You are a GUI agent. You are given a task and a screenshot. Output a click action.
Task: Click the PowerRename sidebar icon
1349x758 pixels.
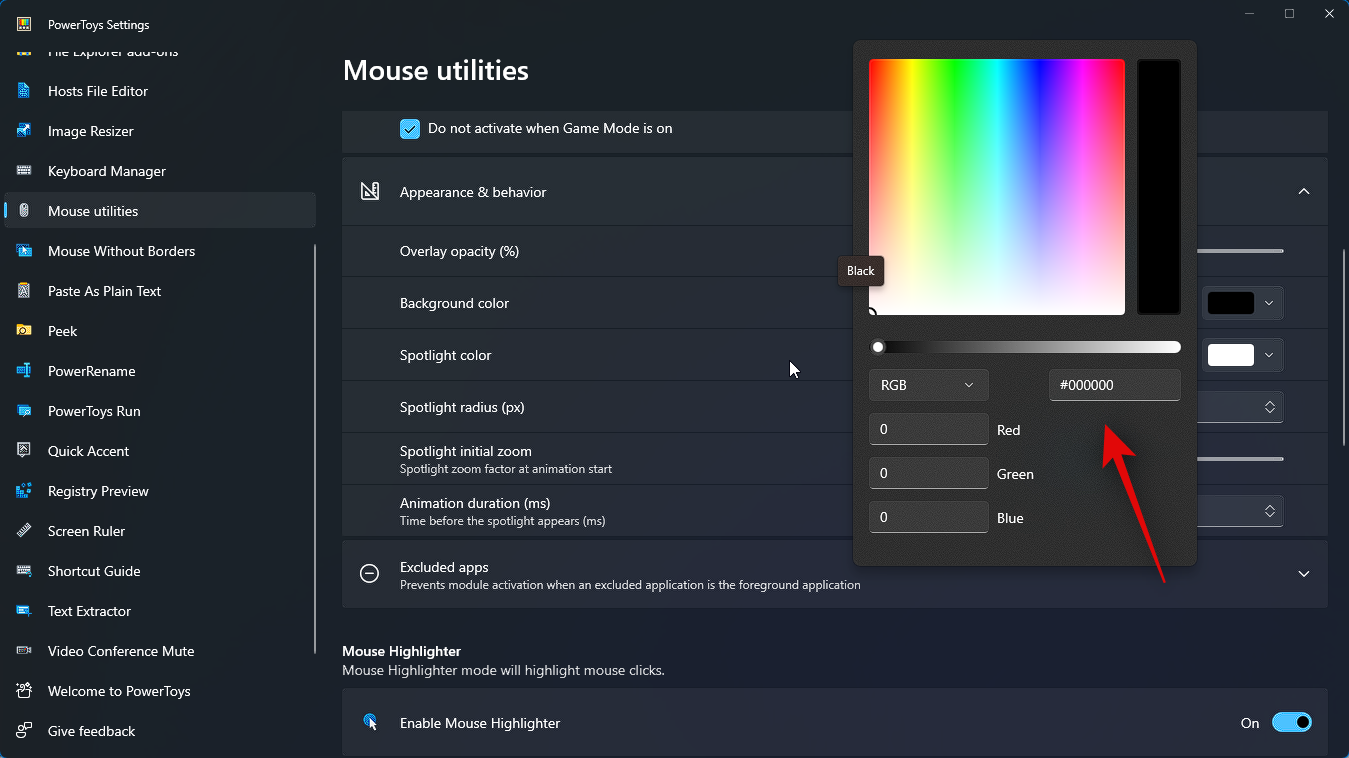click(24, 371)
